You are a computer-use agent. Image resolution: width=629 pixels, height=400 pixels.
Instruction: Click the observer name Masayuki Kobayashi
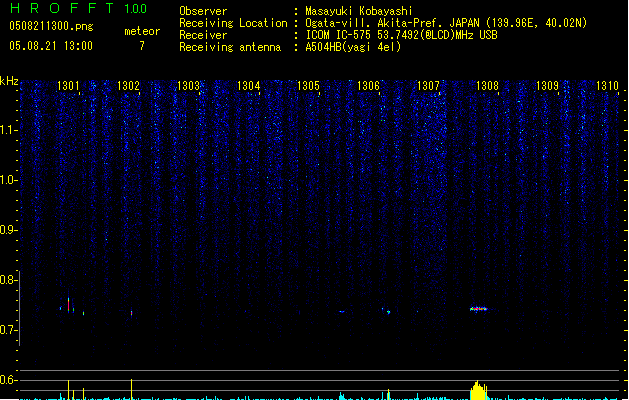(x=359, y=11)
